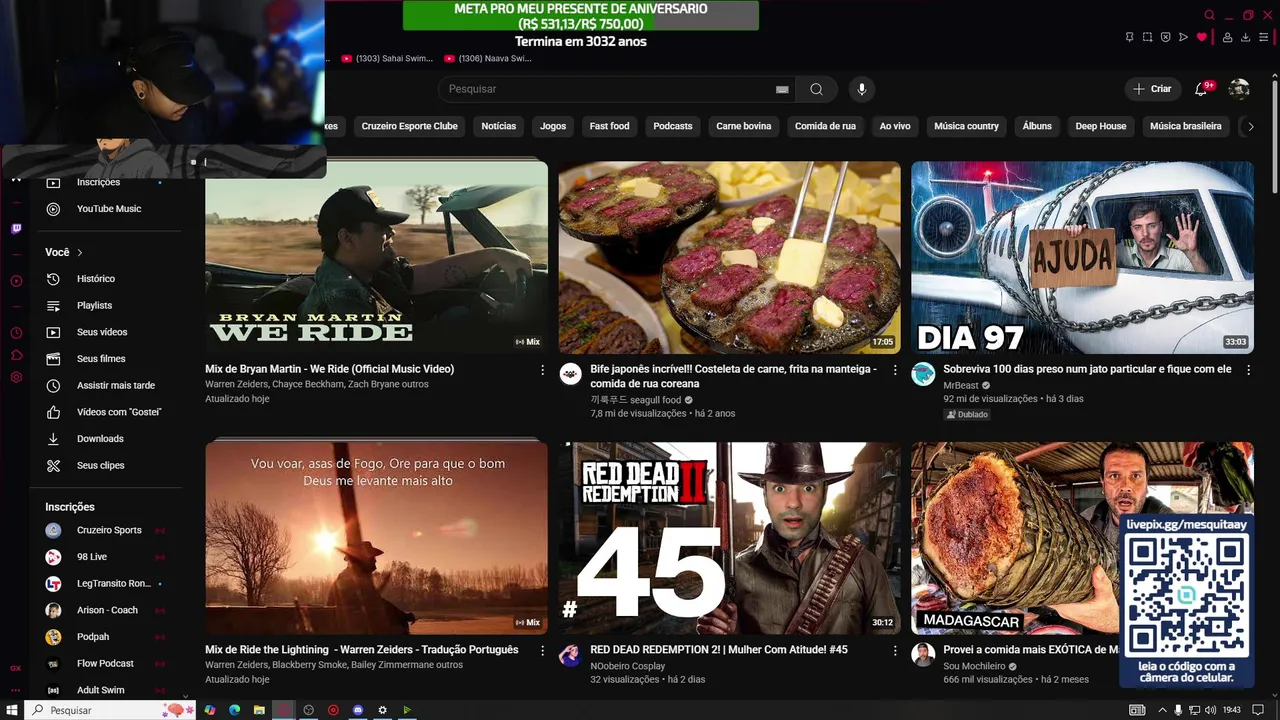Screen dimensions: 1280x720
Task: Open Opera GX easy setup sliders icon
Action: coord(1264,37)
